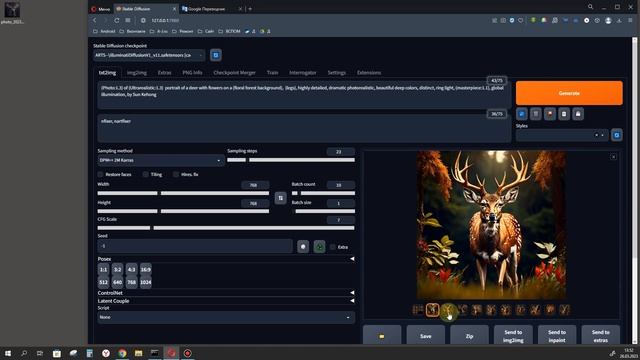Click in the negative prompt text box

(x=304, y=129)
